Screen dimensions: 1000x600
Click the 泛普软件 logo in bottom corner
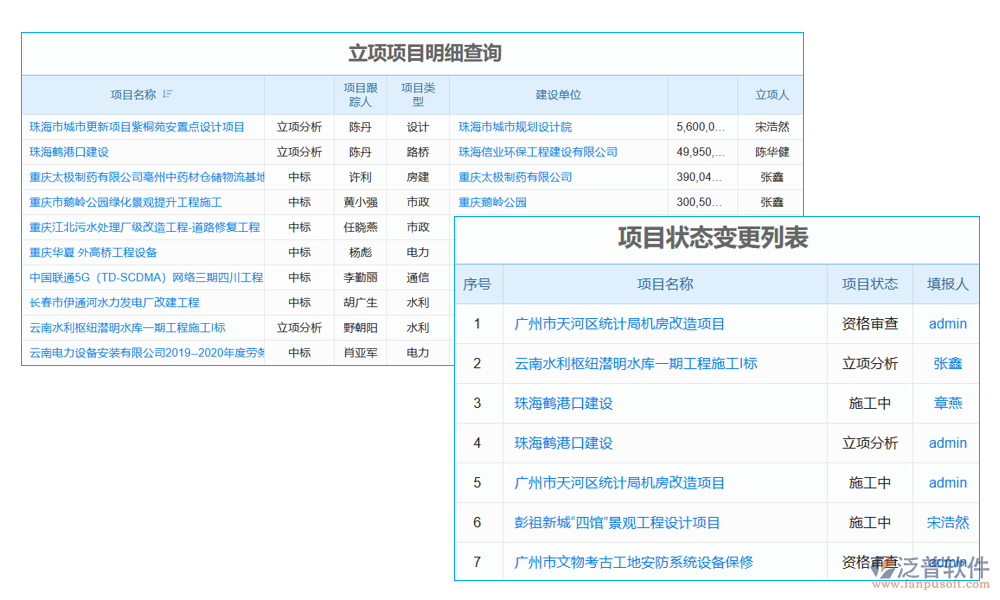942,561
